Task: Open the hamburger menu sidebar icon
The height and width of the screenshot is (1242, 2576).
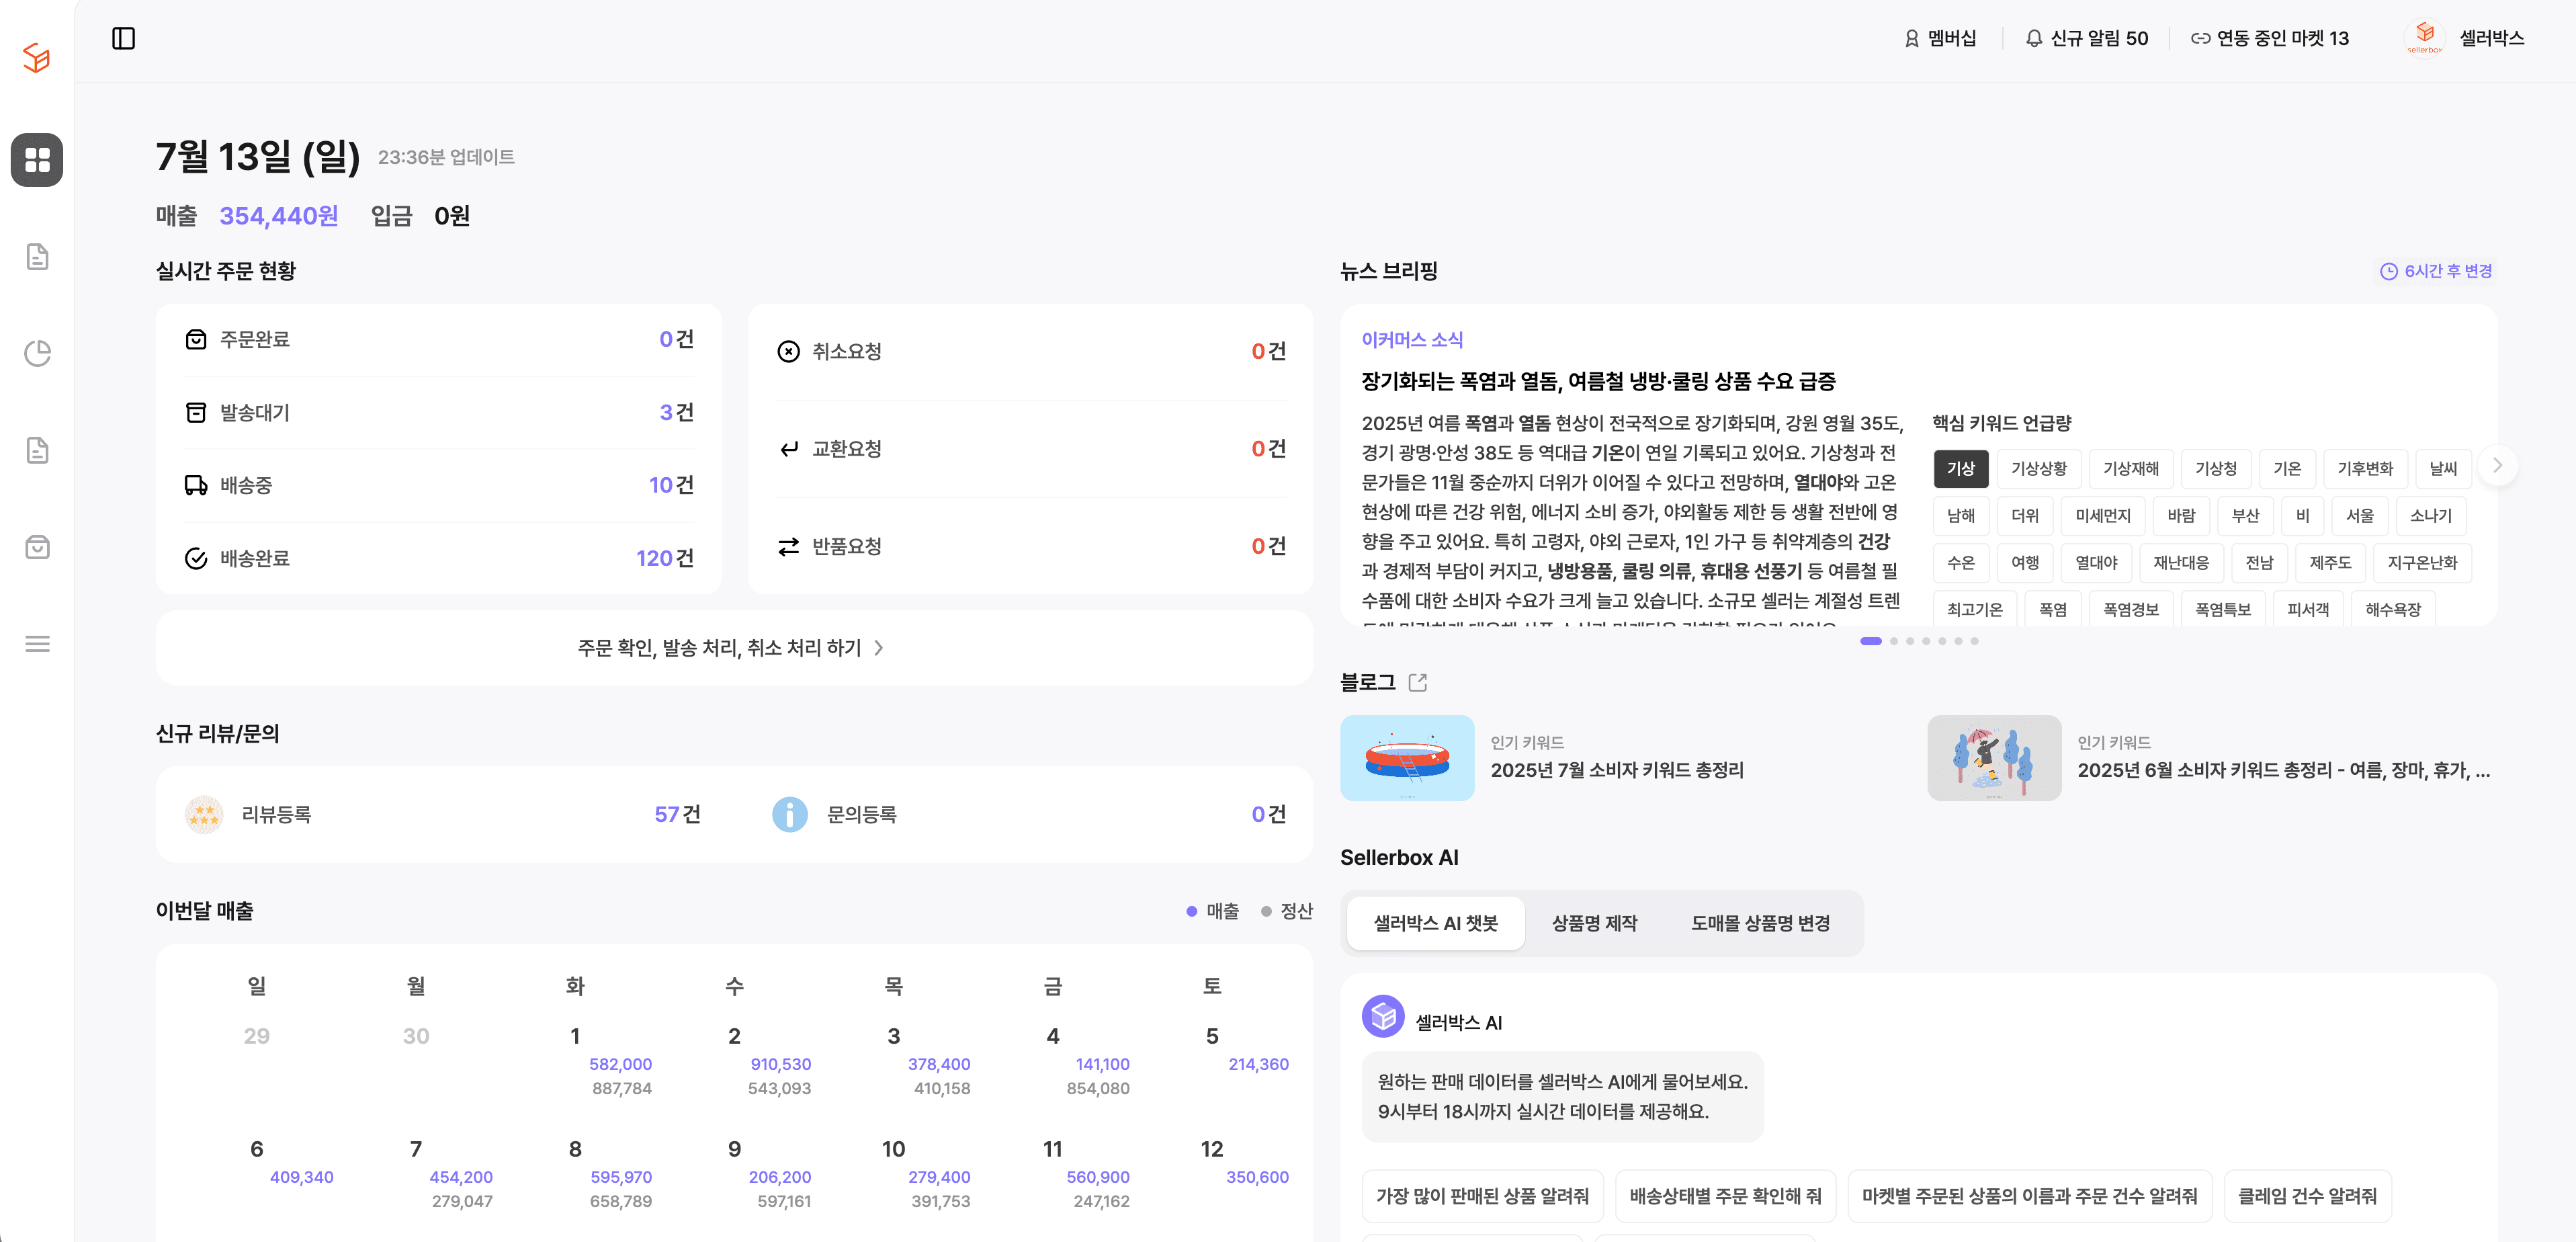Action: (37, 644)
